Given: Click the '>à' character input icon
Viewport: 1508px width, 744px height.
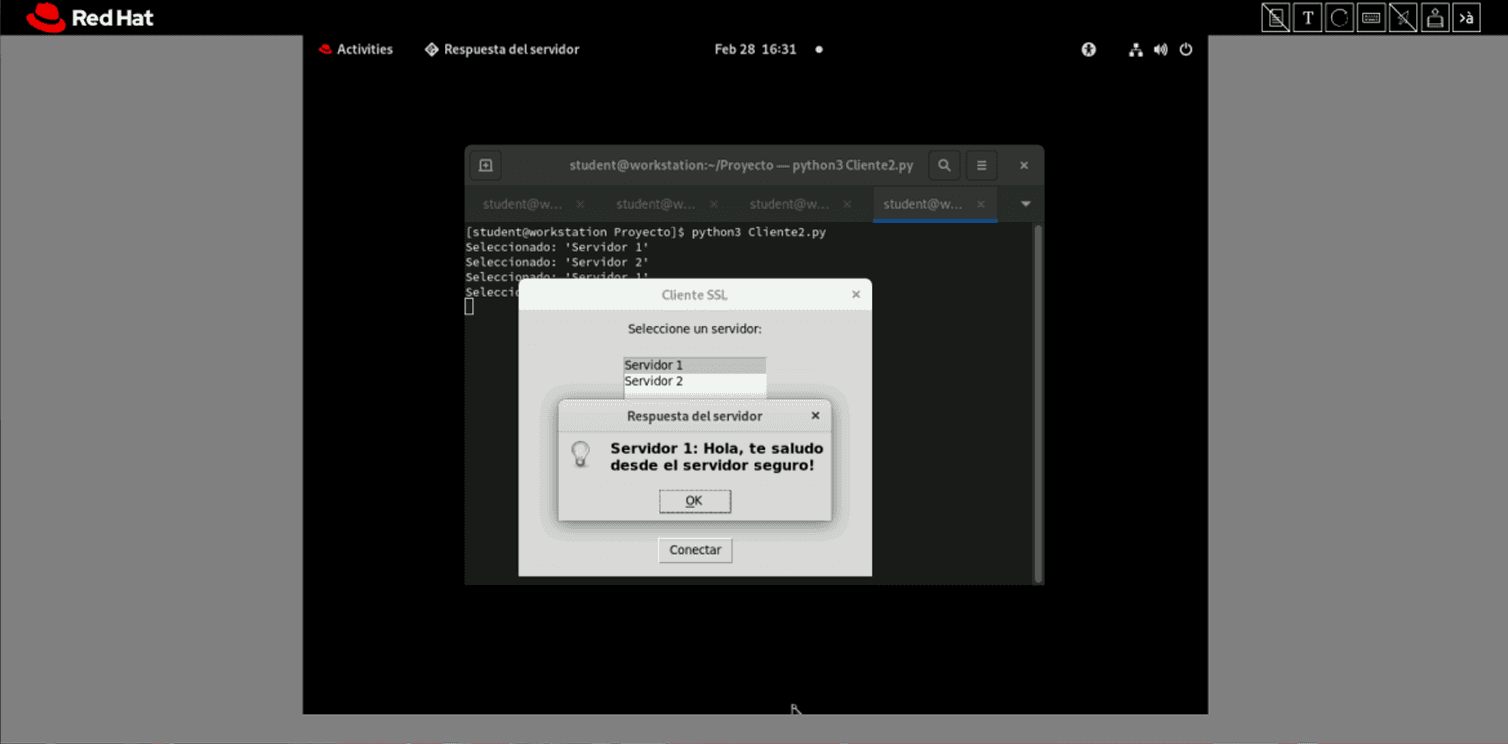Looking at the screenshot, I should 1466,18.
